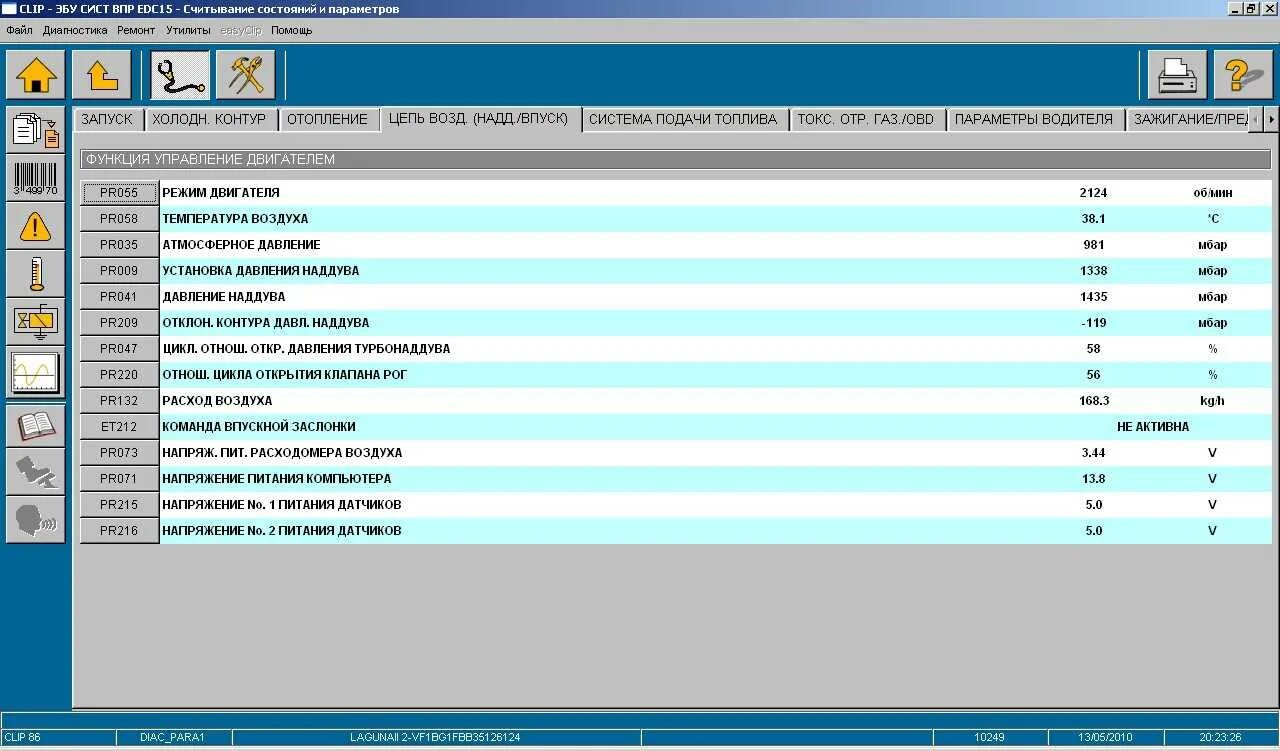Click the back/up arrow icon
This screenshot has width=1280, height=751.
coord(102,75)
